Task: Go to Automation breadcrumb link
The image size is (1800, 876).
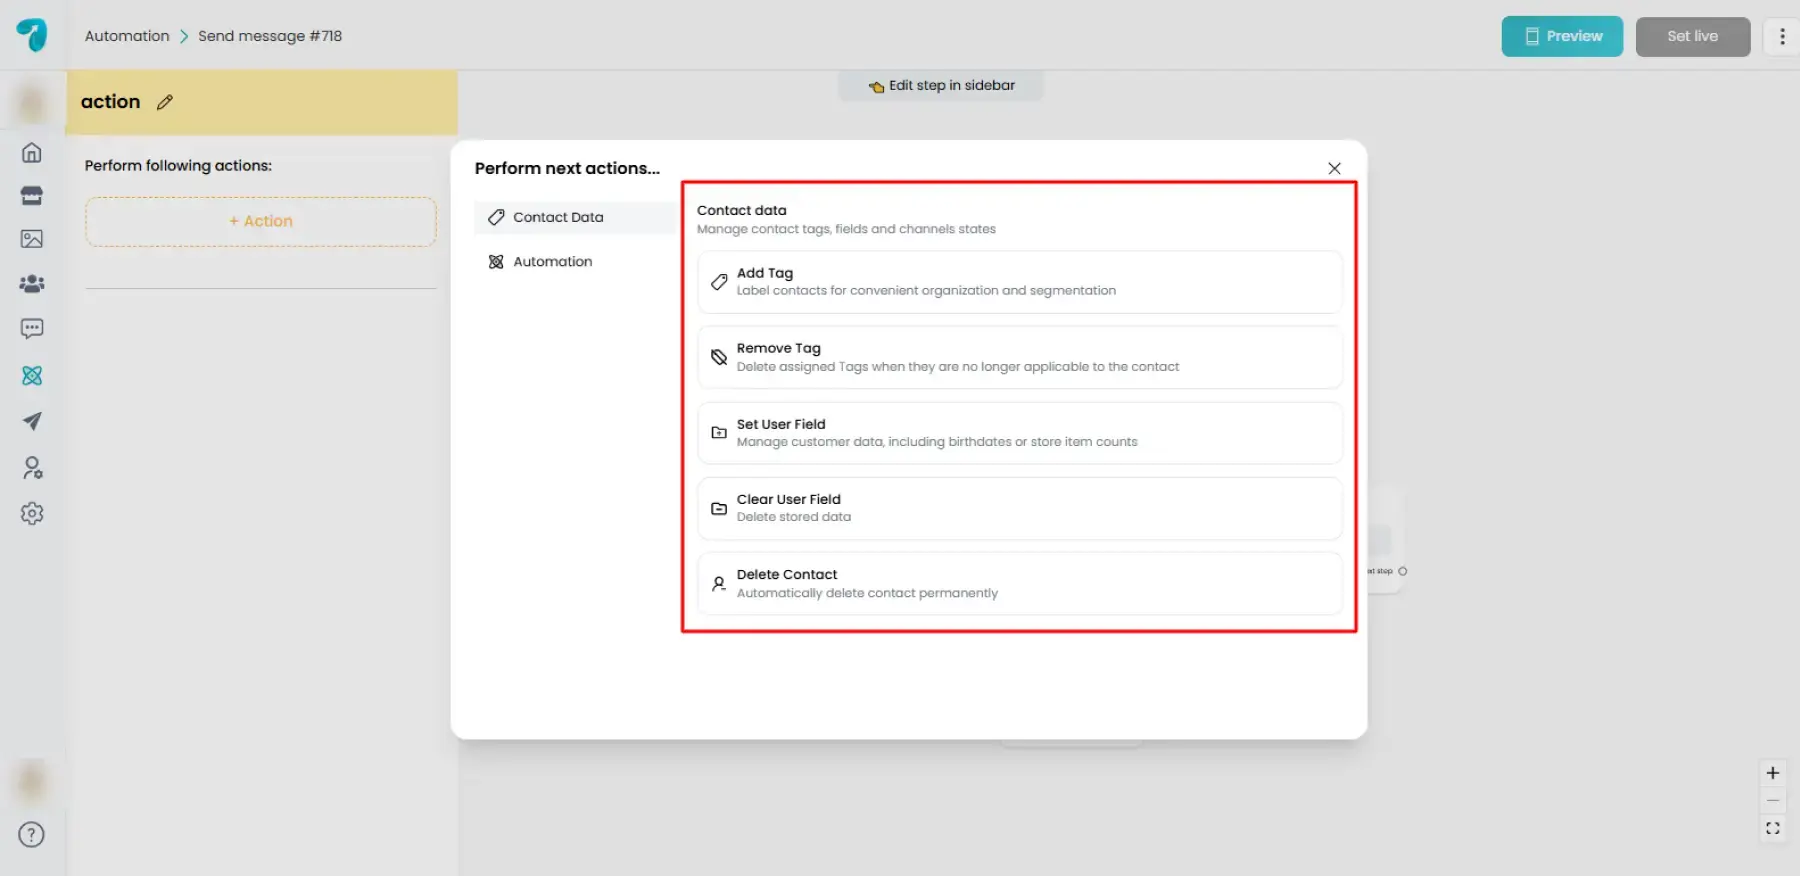Action: (x=127, y=36)
